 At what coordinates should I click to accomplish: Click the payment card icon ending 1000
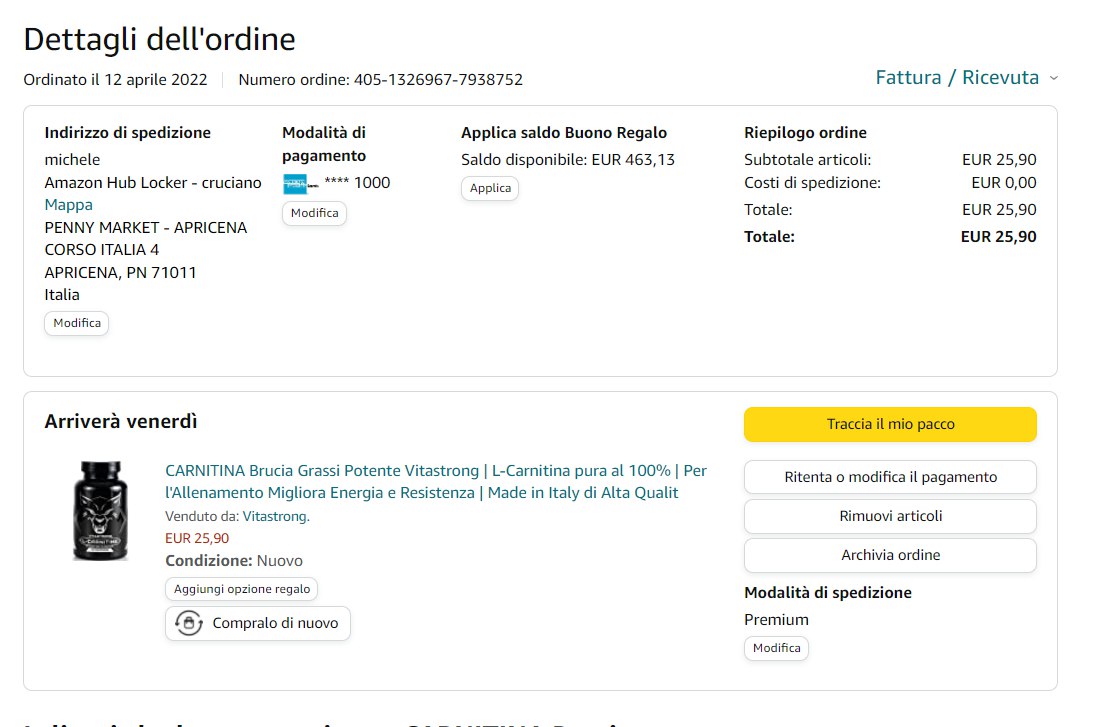[x=301, y=184]
